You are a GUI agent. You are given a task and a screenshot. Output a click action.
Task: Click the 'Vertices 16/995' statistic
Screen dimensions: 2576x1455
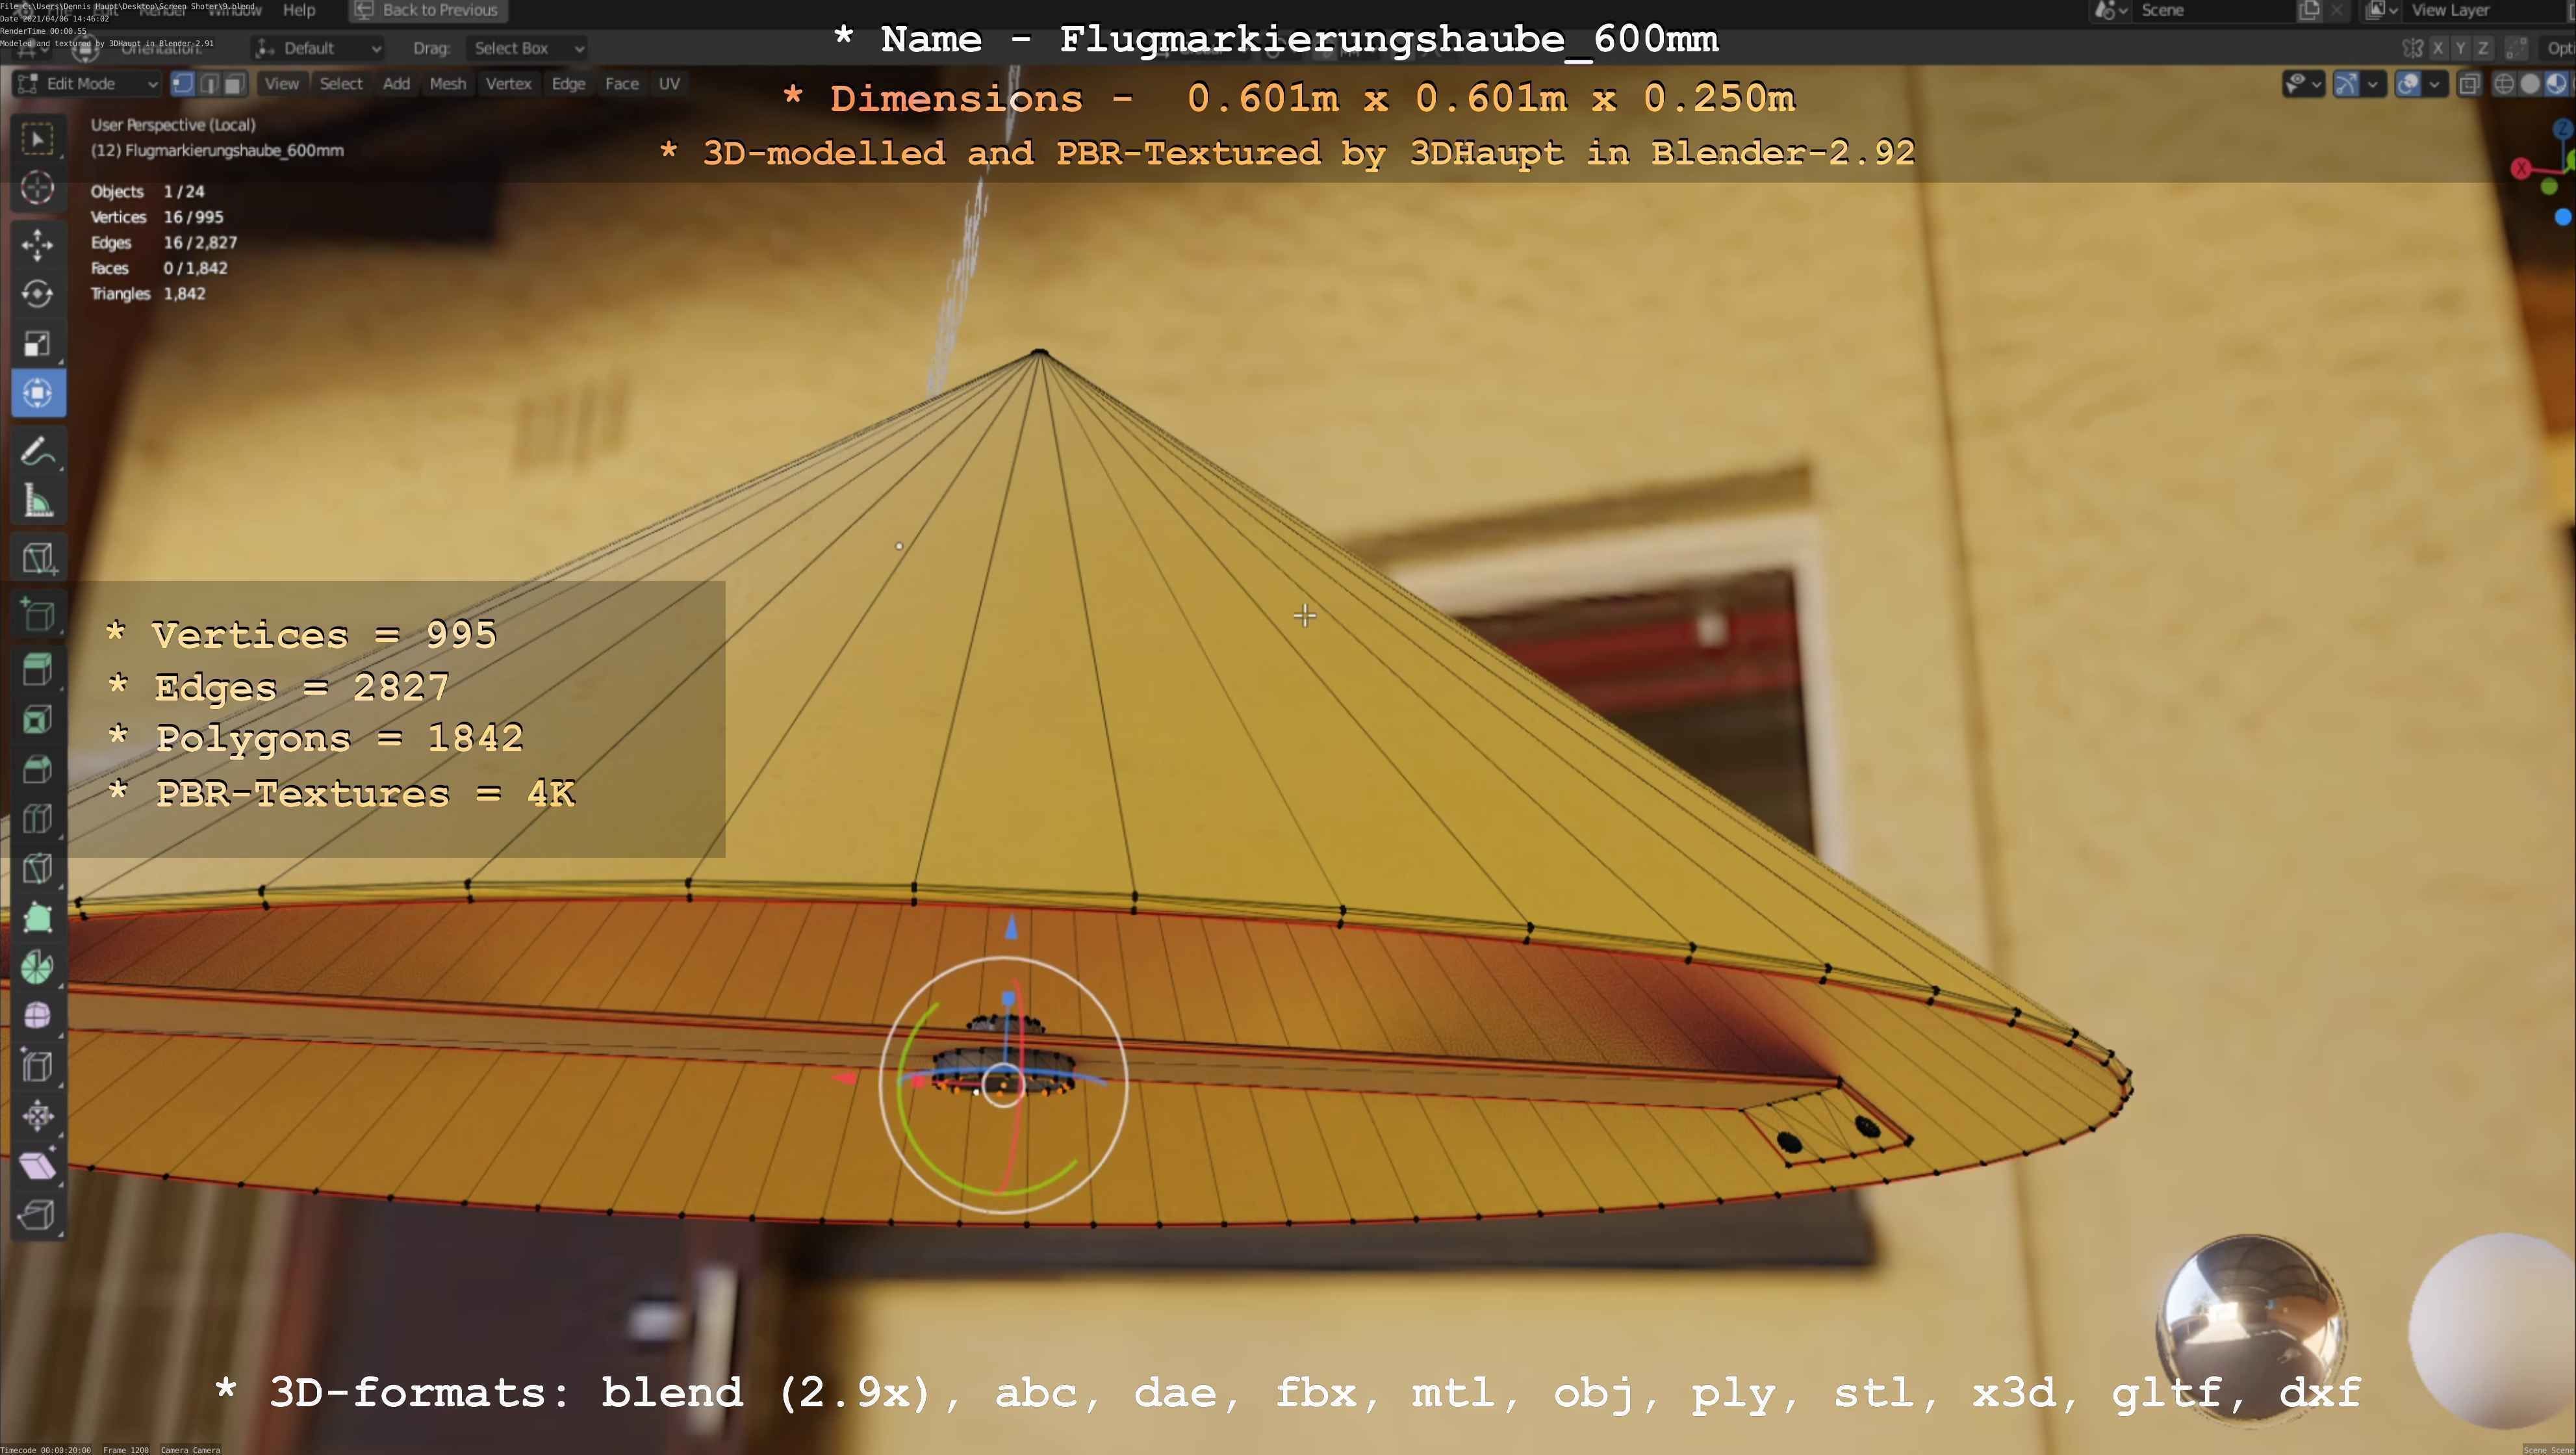157,217
